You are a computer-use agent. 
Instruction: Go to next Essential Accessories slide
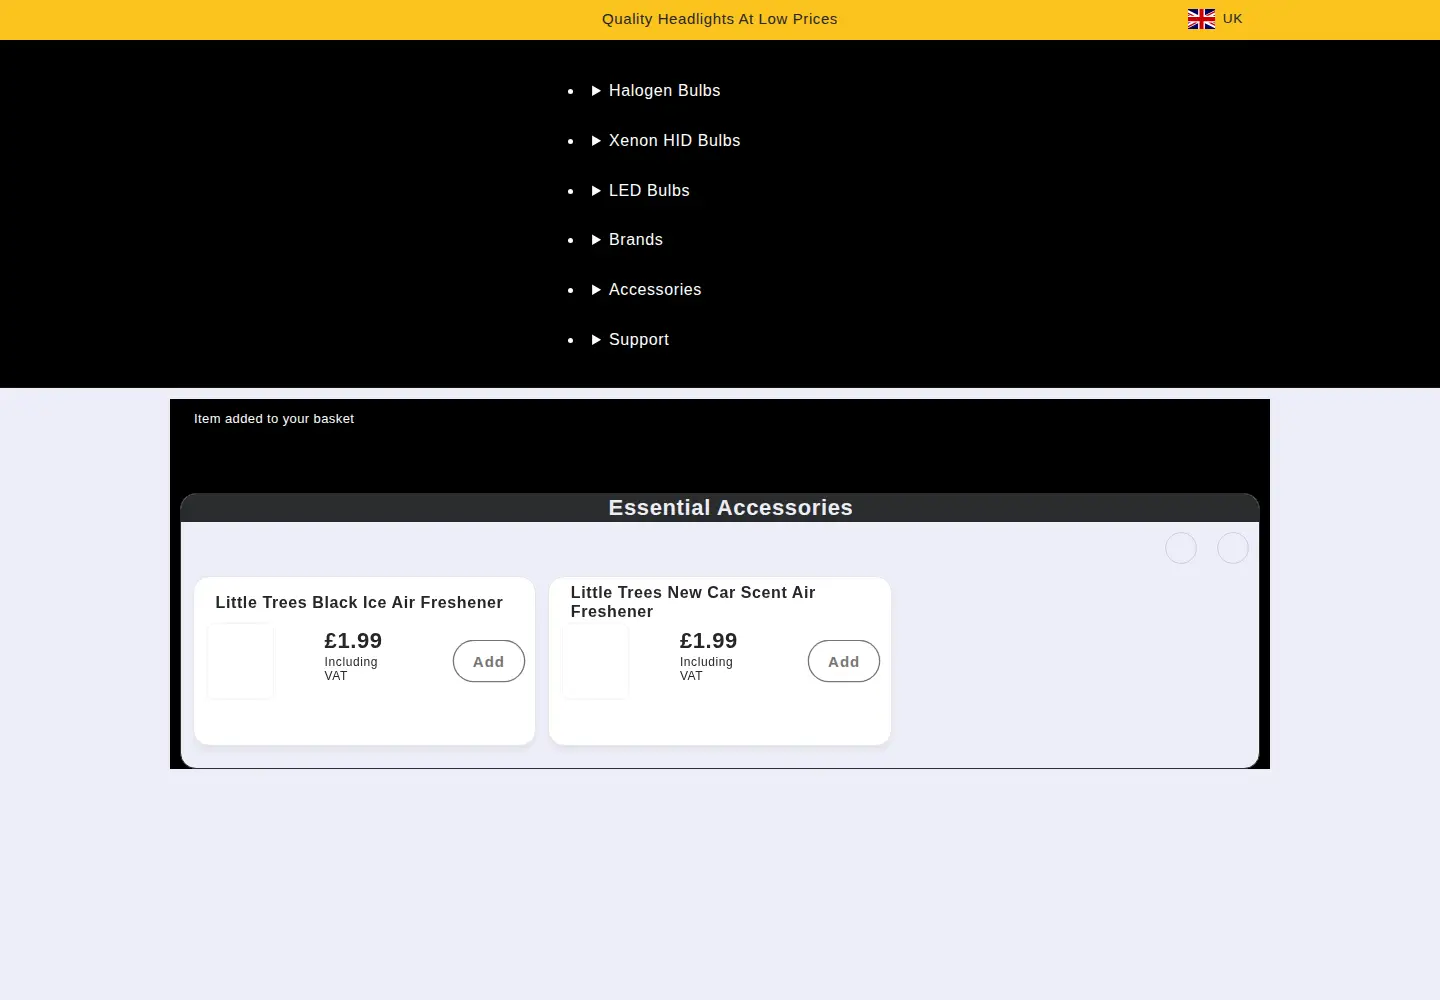1233,548
